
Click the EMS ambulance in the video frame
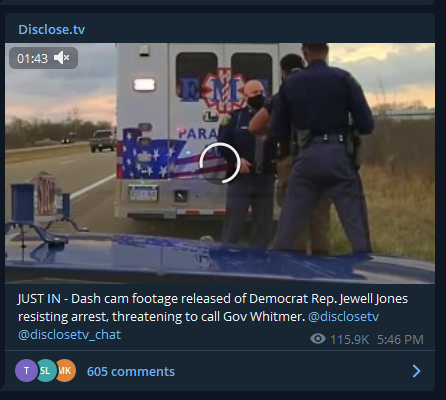197,130
